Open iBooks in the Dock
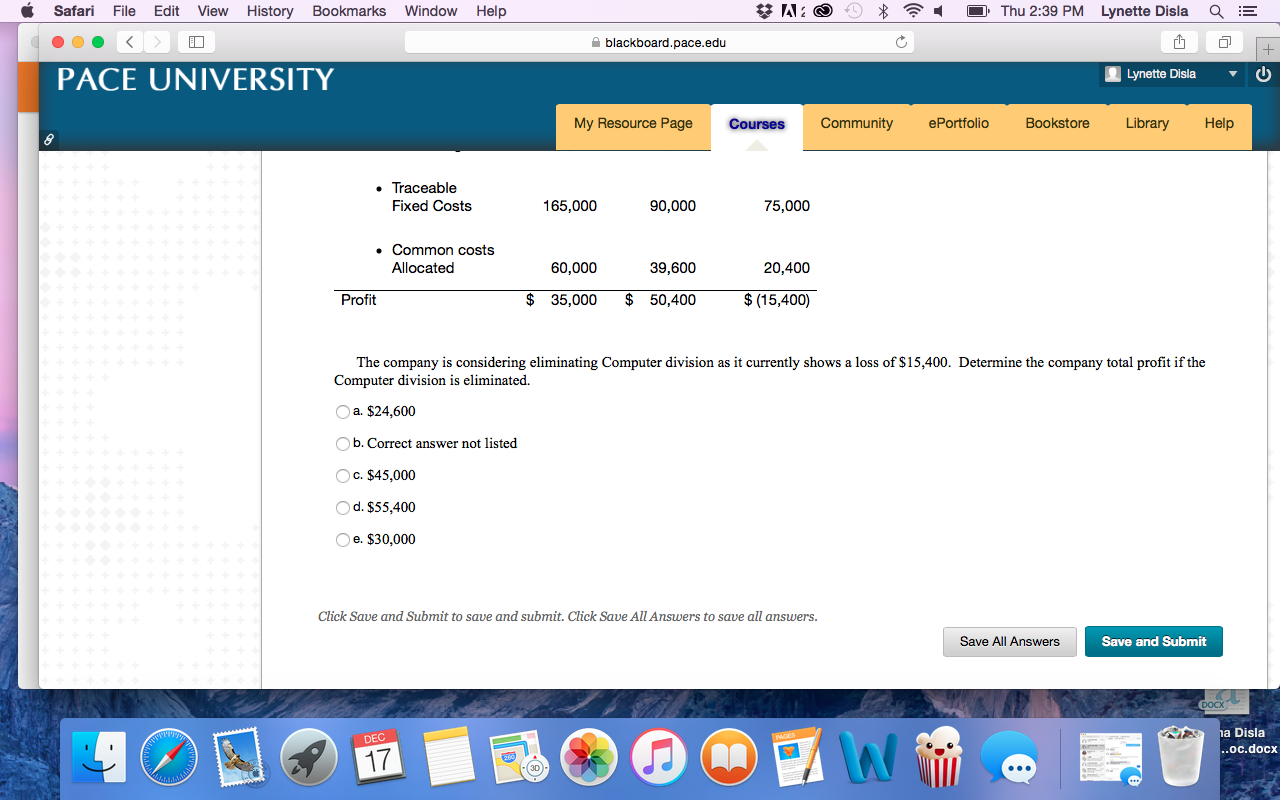This screenshot has width=1280, height=800. point(729,757)
